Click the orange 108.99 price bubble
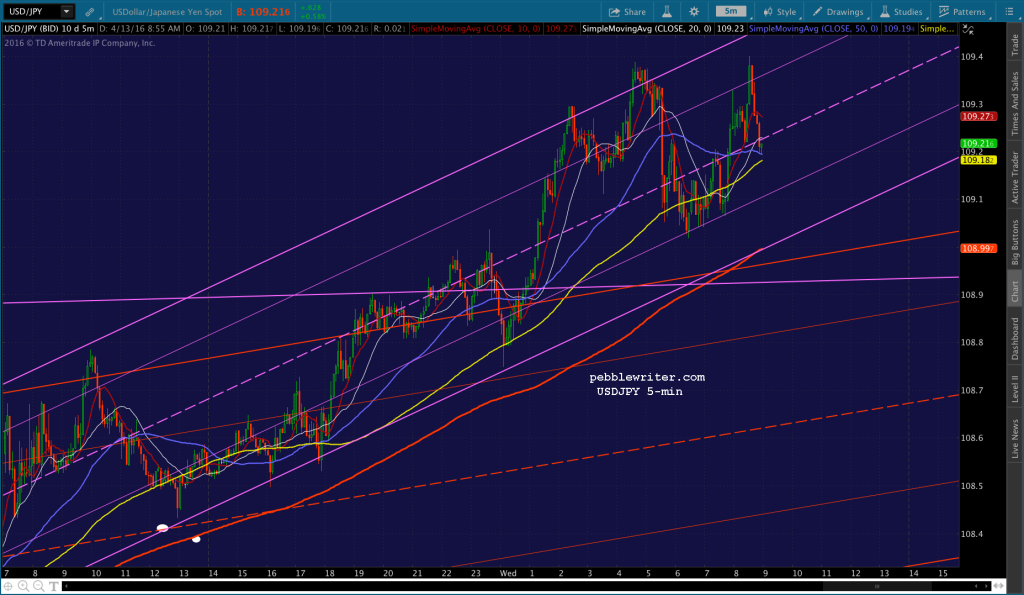Viewport: 1024px width, 595px height. (x=978, y=248)
